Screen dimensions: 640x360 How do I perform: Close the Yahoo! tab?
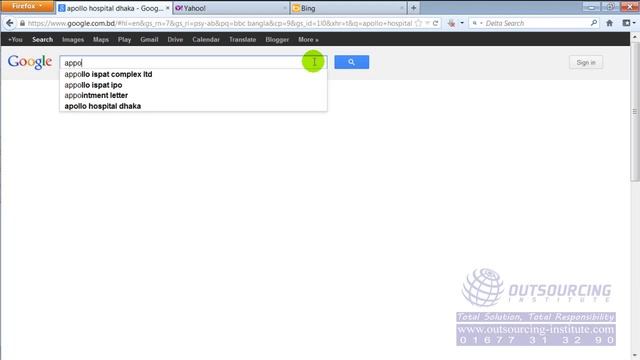tap(284, 8)
